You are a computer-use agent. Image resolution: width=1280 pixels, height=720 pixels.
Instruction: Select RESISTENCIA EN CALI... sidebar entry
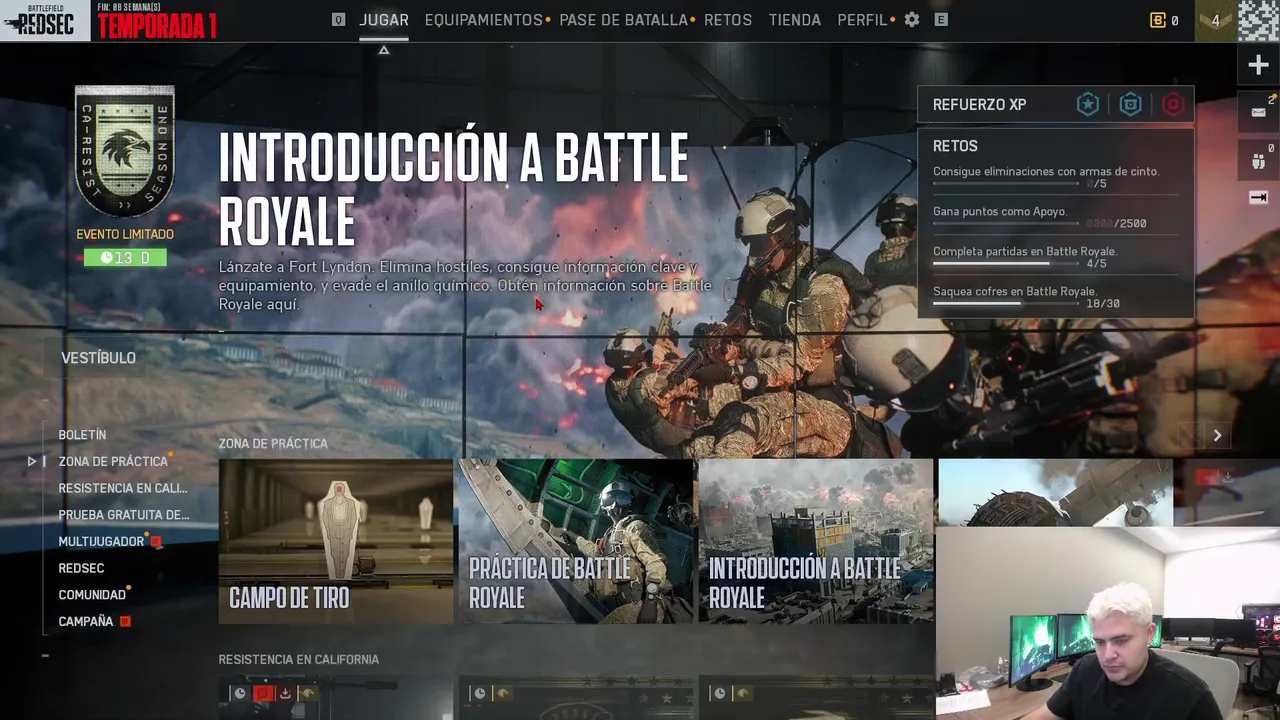click(123, 488)
